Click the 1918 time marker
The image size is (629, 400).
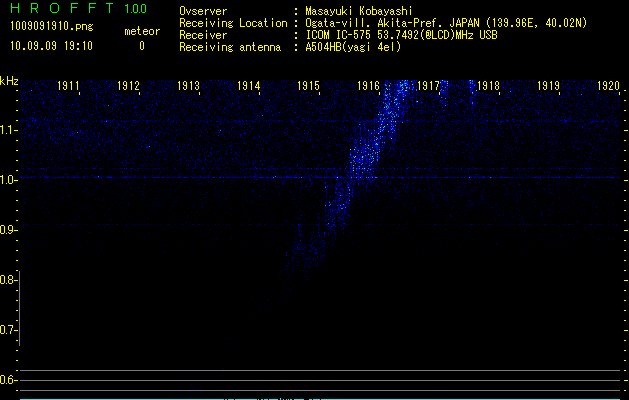point(488,86)
